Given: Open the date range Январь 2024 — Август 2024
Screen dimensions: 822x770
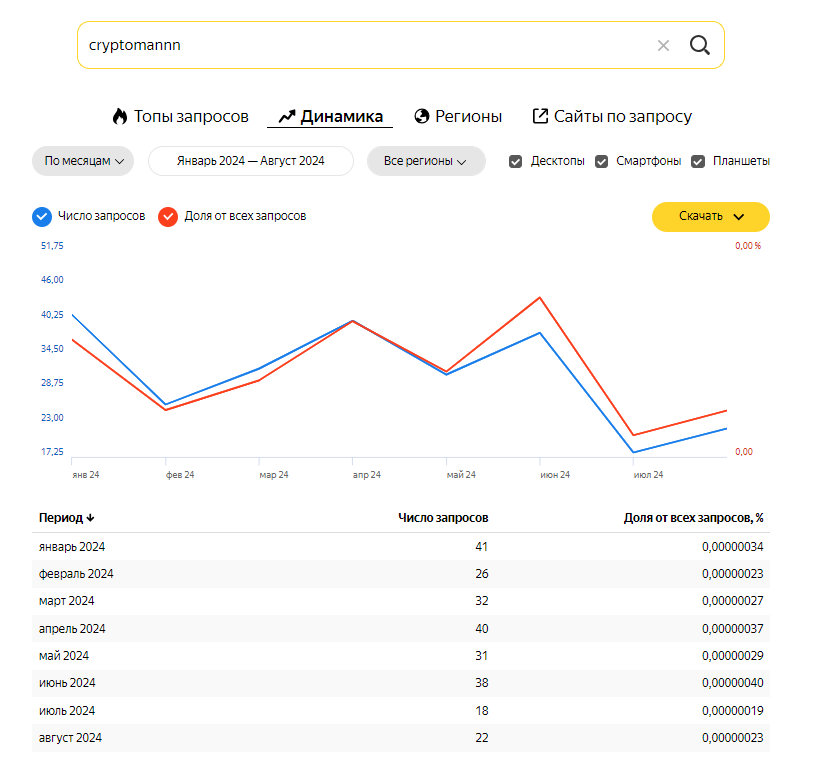Looking at the screenshot, I should click(251, 161).
